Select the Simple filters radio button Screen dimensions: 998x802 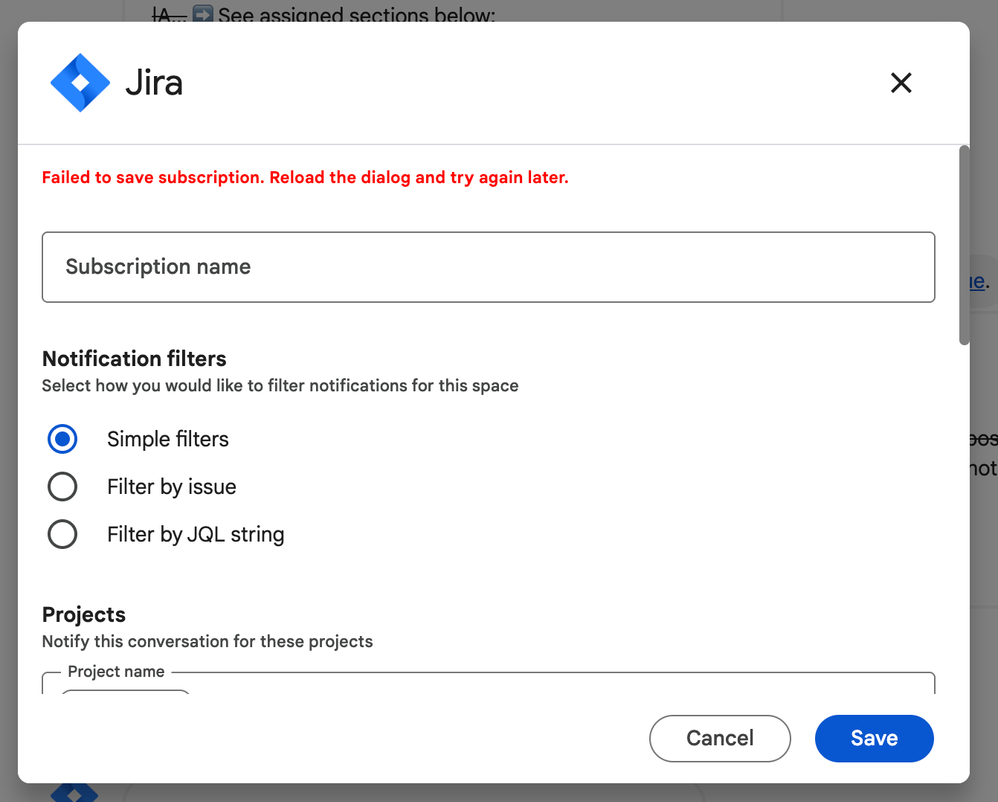(x=62, y=439)
